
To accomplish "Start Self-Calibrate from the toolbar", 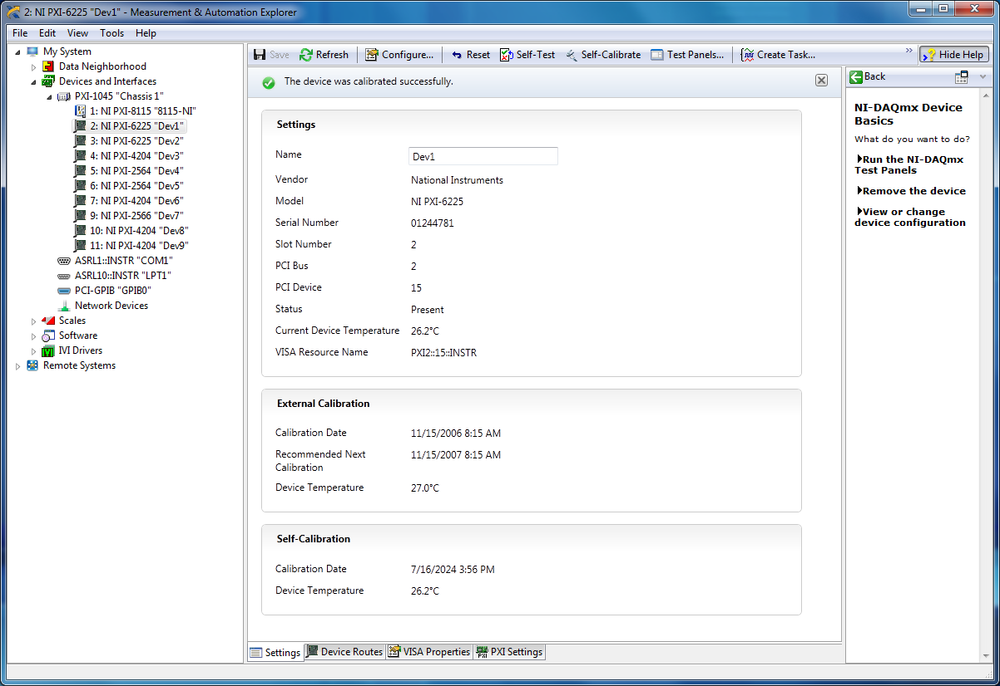I will 603,55.
